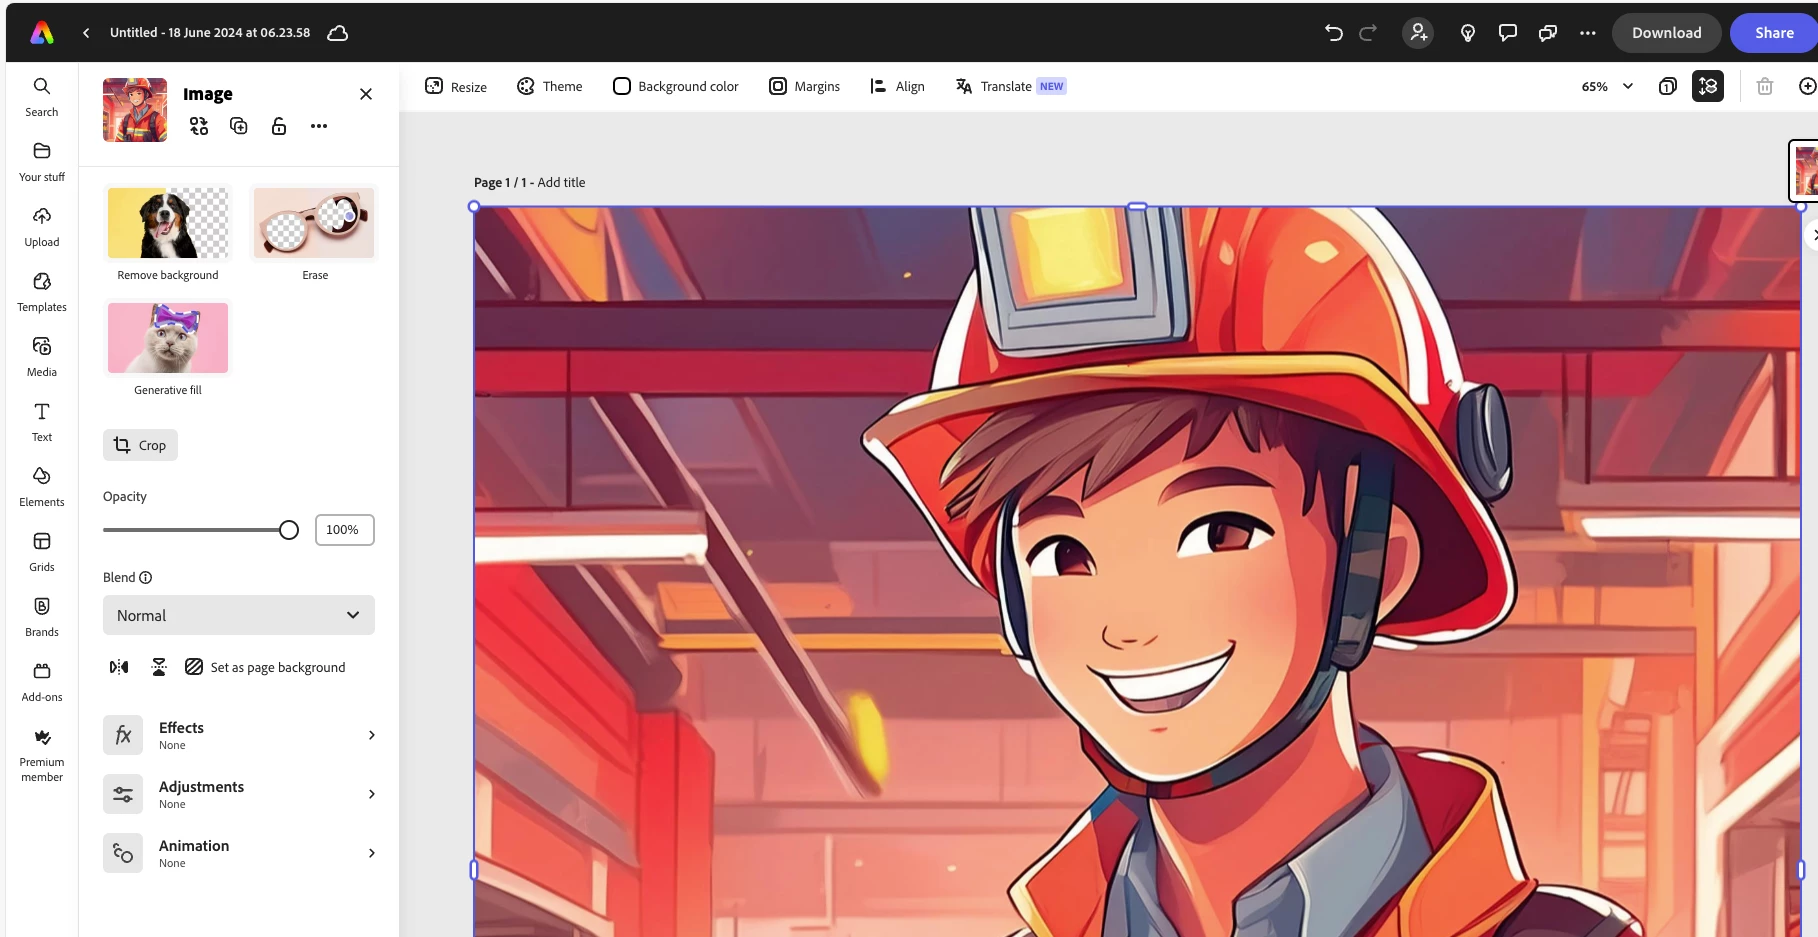The image size is (1818, 937).
Task: Invite collaborators with the add-person icon
Action: pos(1418,33)
